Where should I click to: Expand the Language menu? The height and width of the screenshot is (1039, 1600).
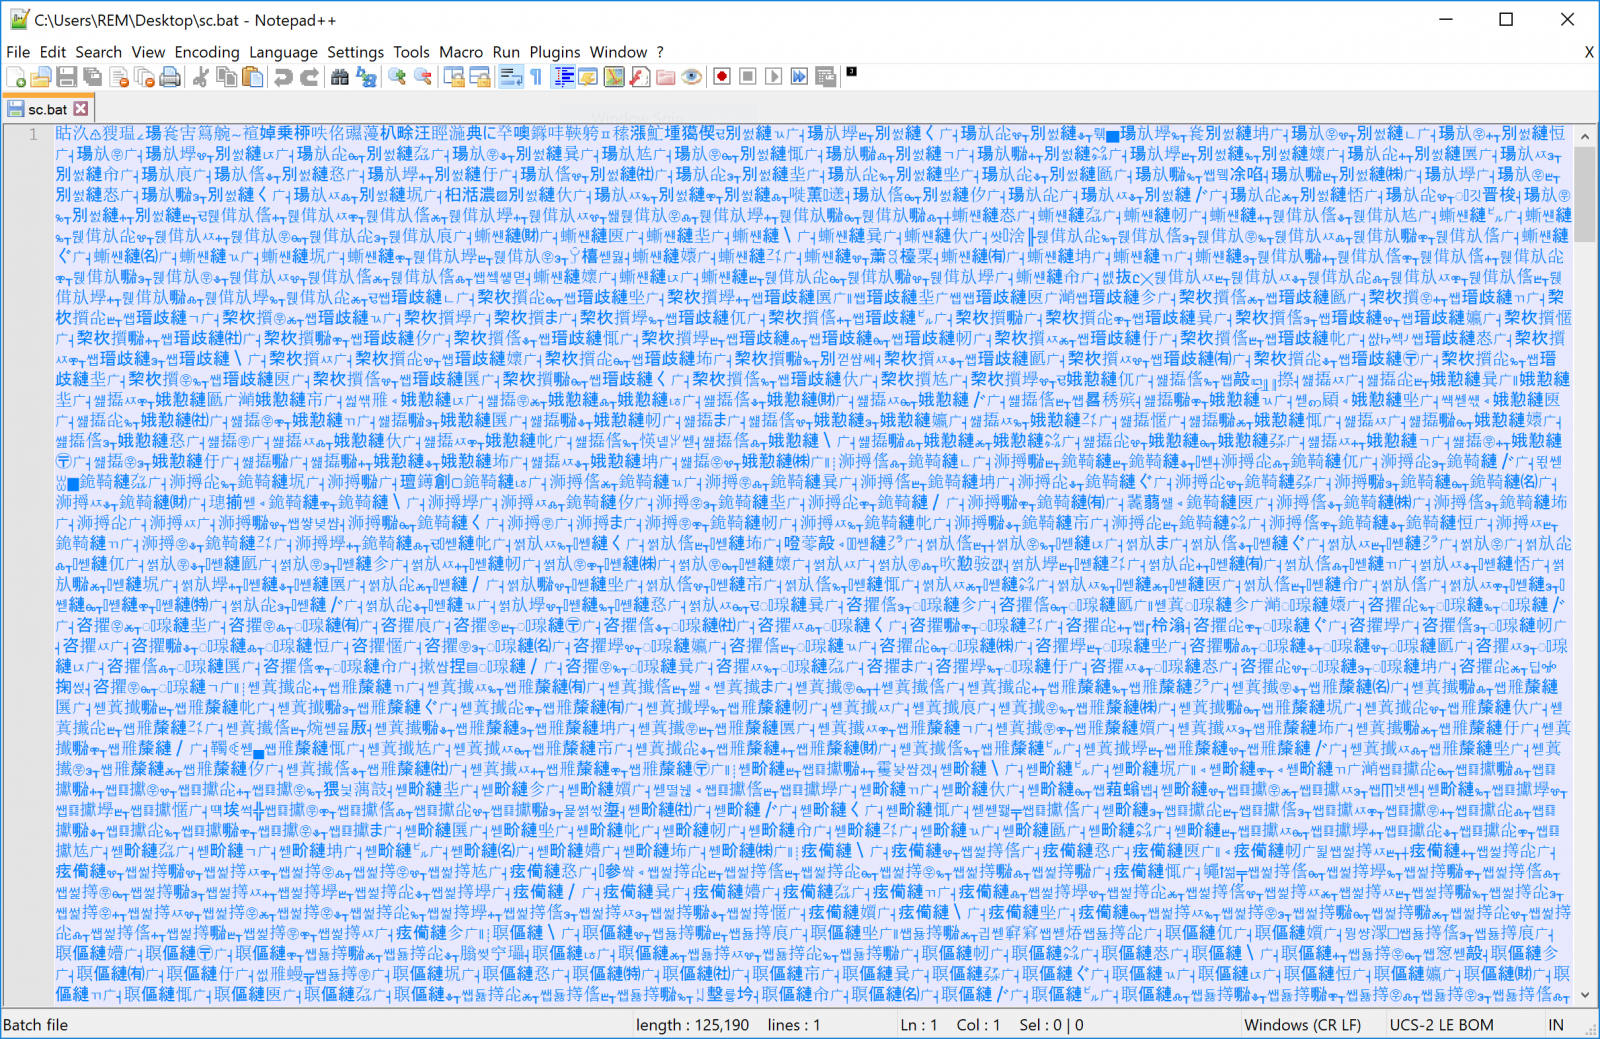pyautogui.click(x=283, y=52)
